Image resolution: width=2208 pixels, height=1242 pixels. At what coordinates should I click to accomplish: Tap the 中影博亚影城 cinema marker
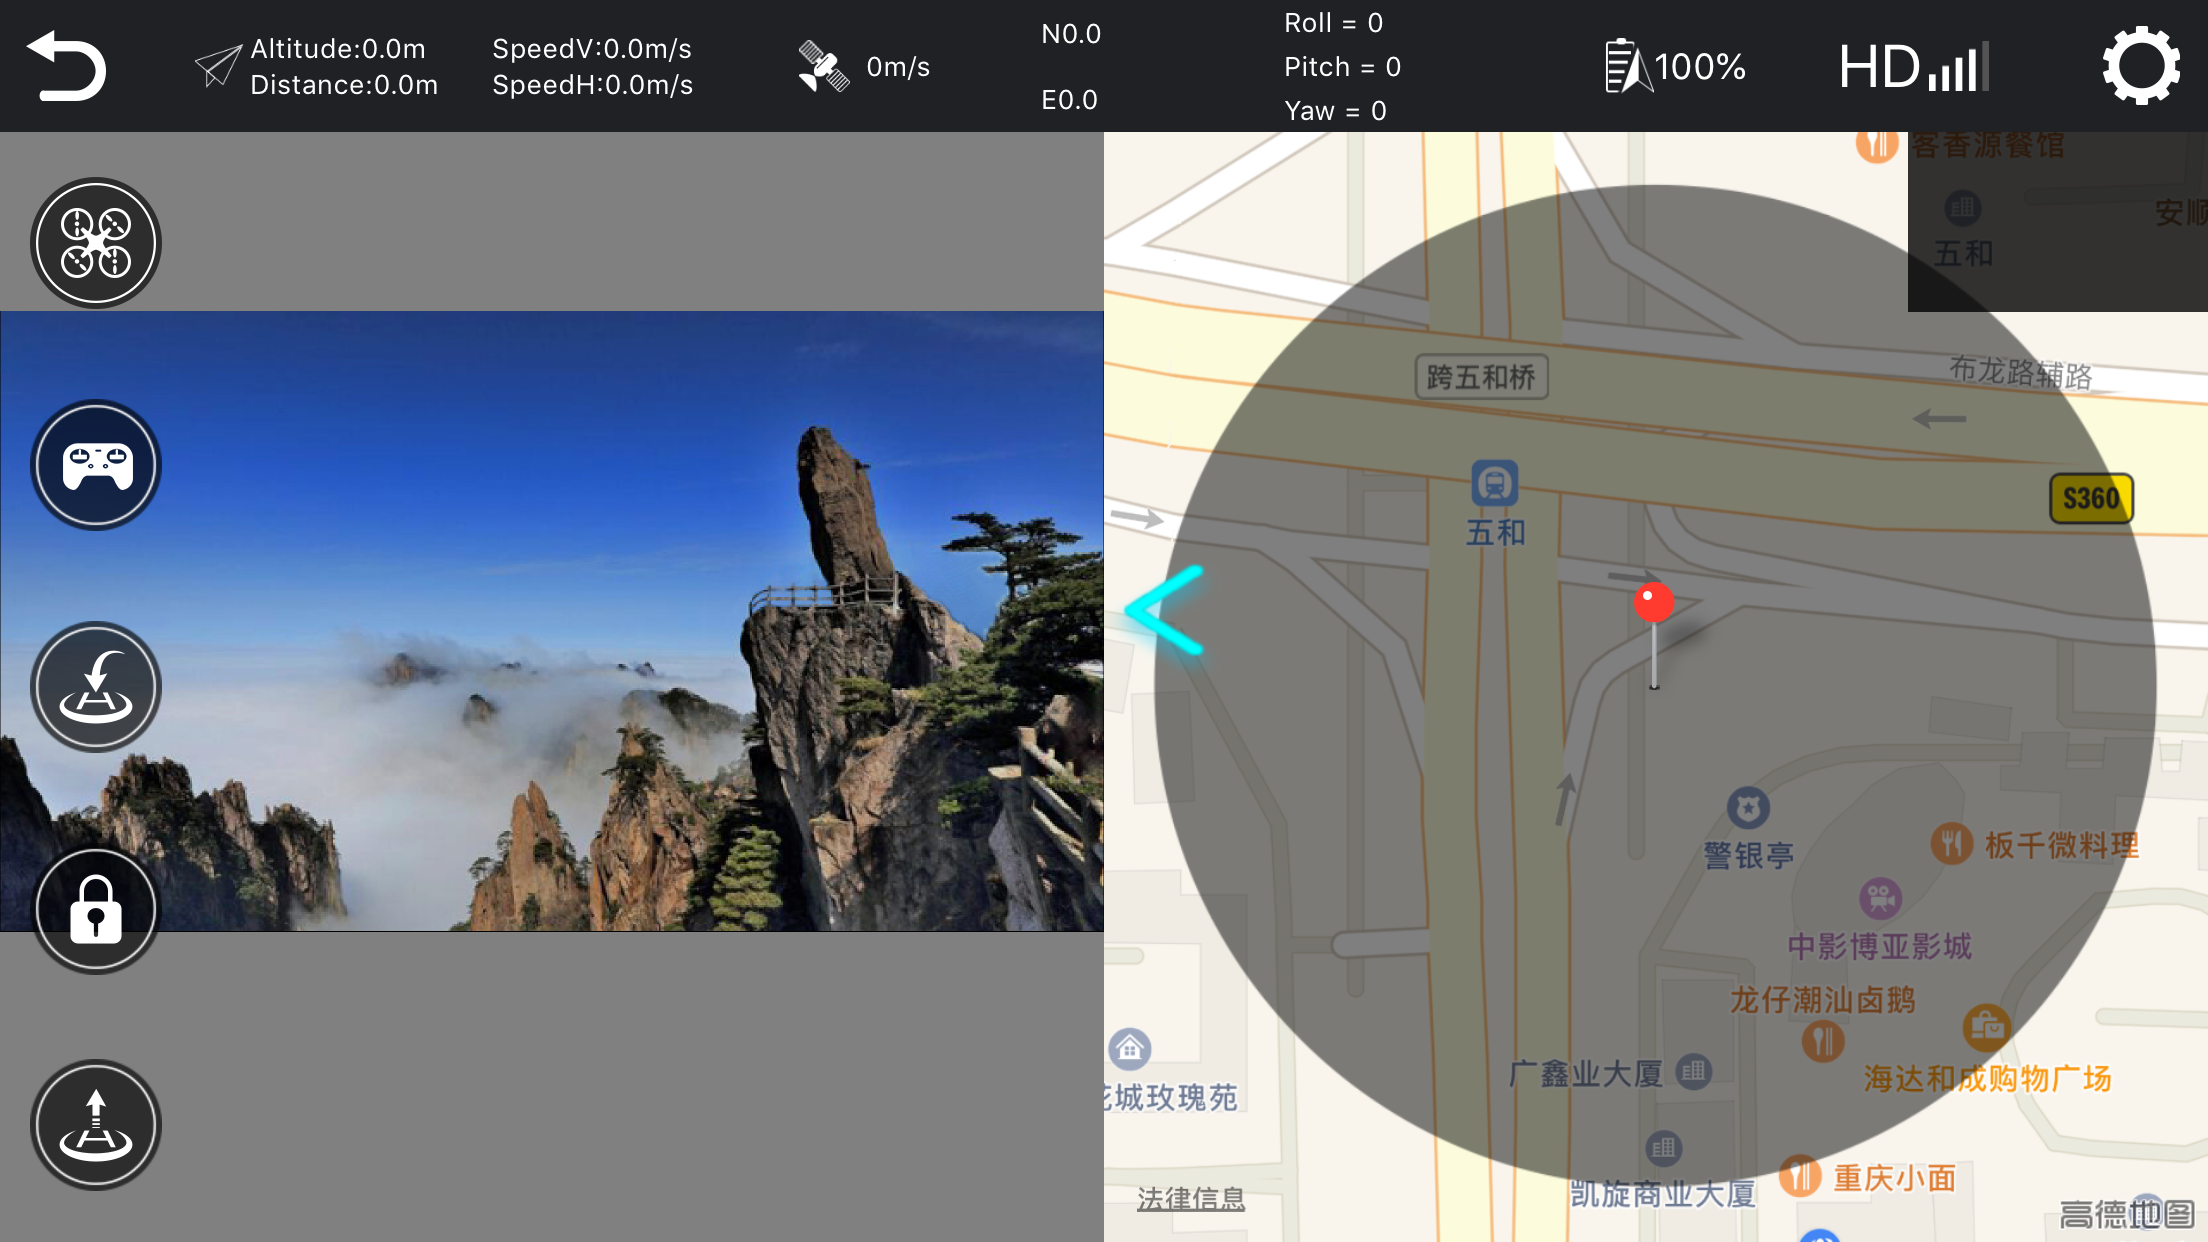tap(1880, 898)
